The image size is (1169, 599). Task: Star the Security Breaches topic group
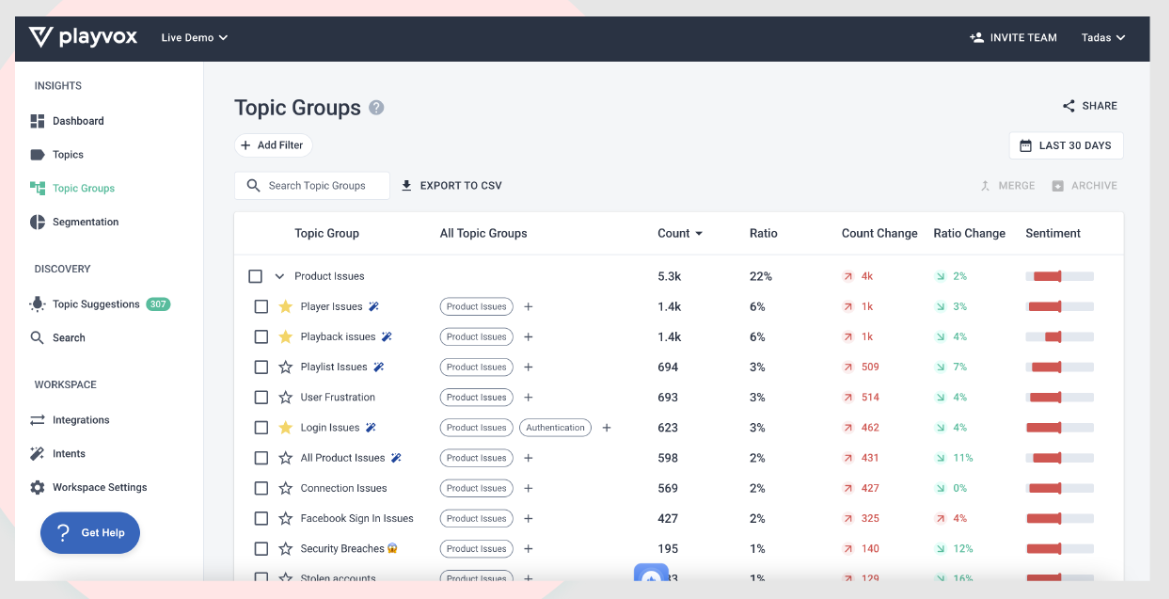tap(285, 549)
